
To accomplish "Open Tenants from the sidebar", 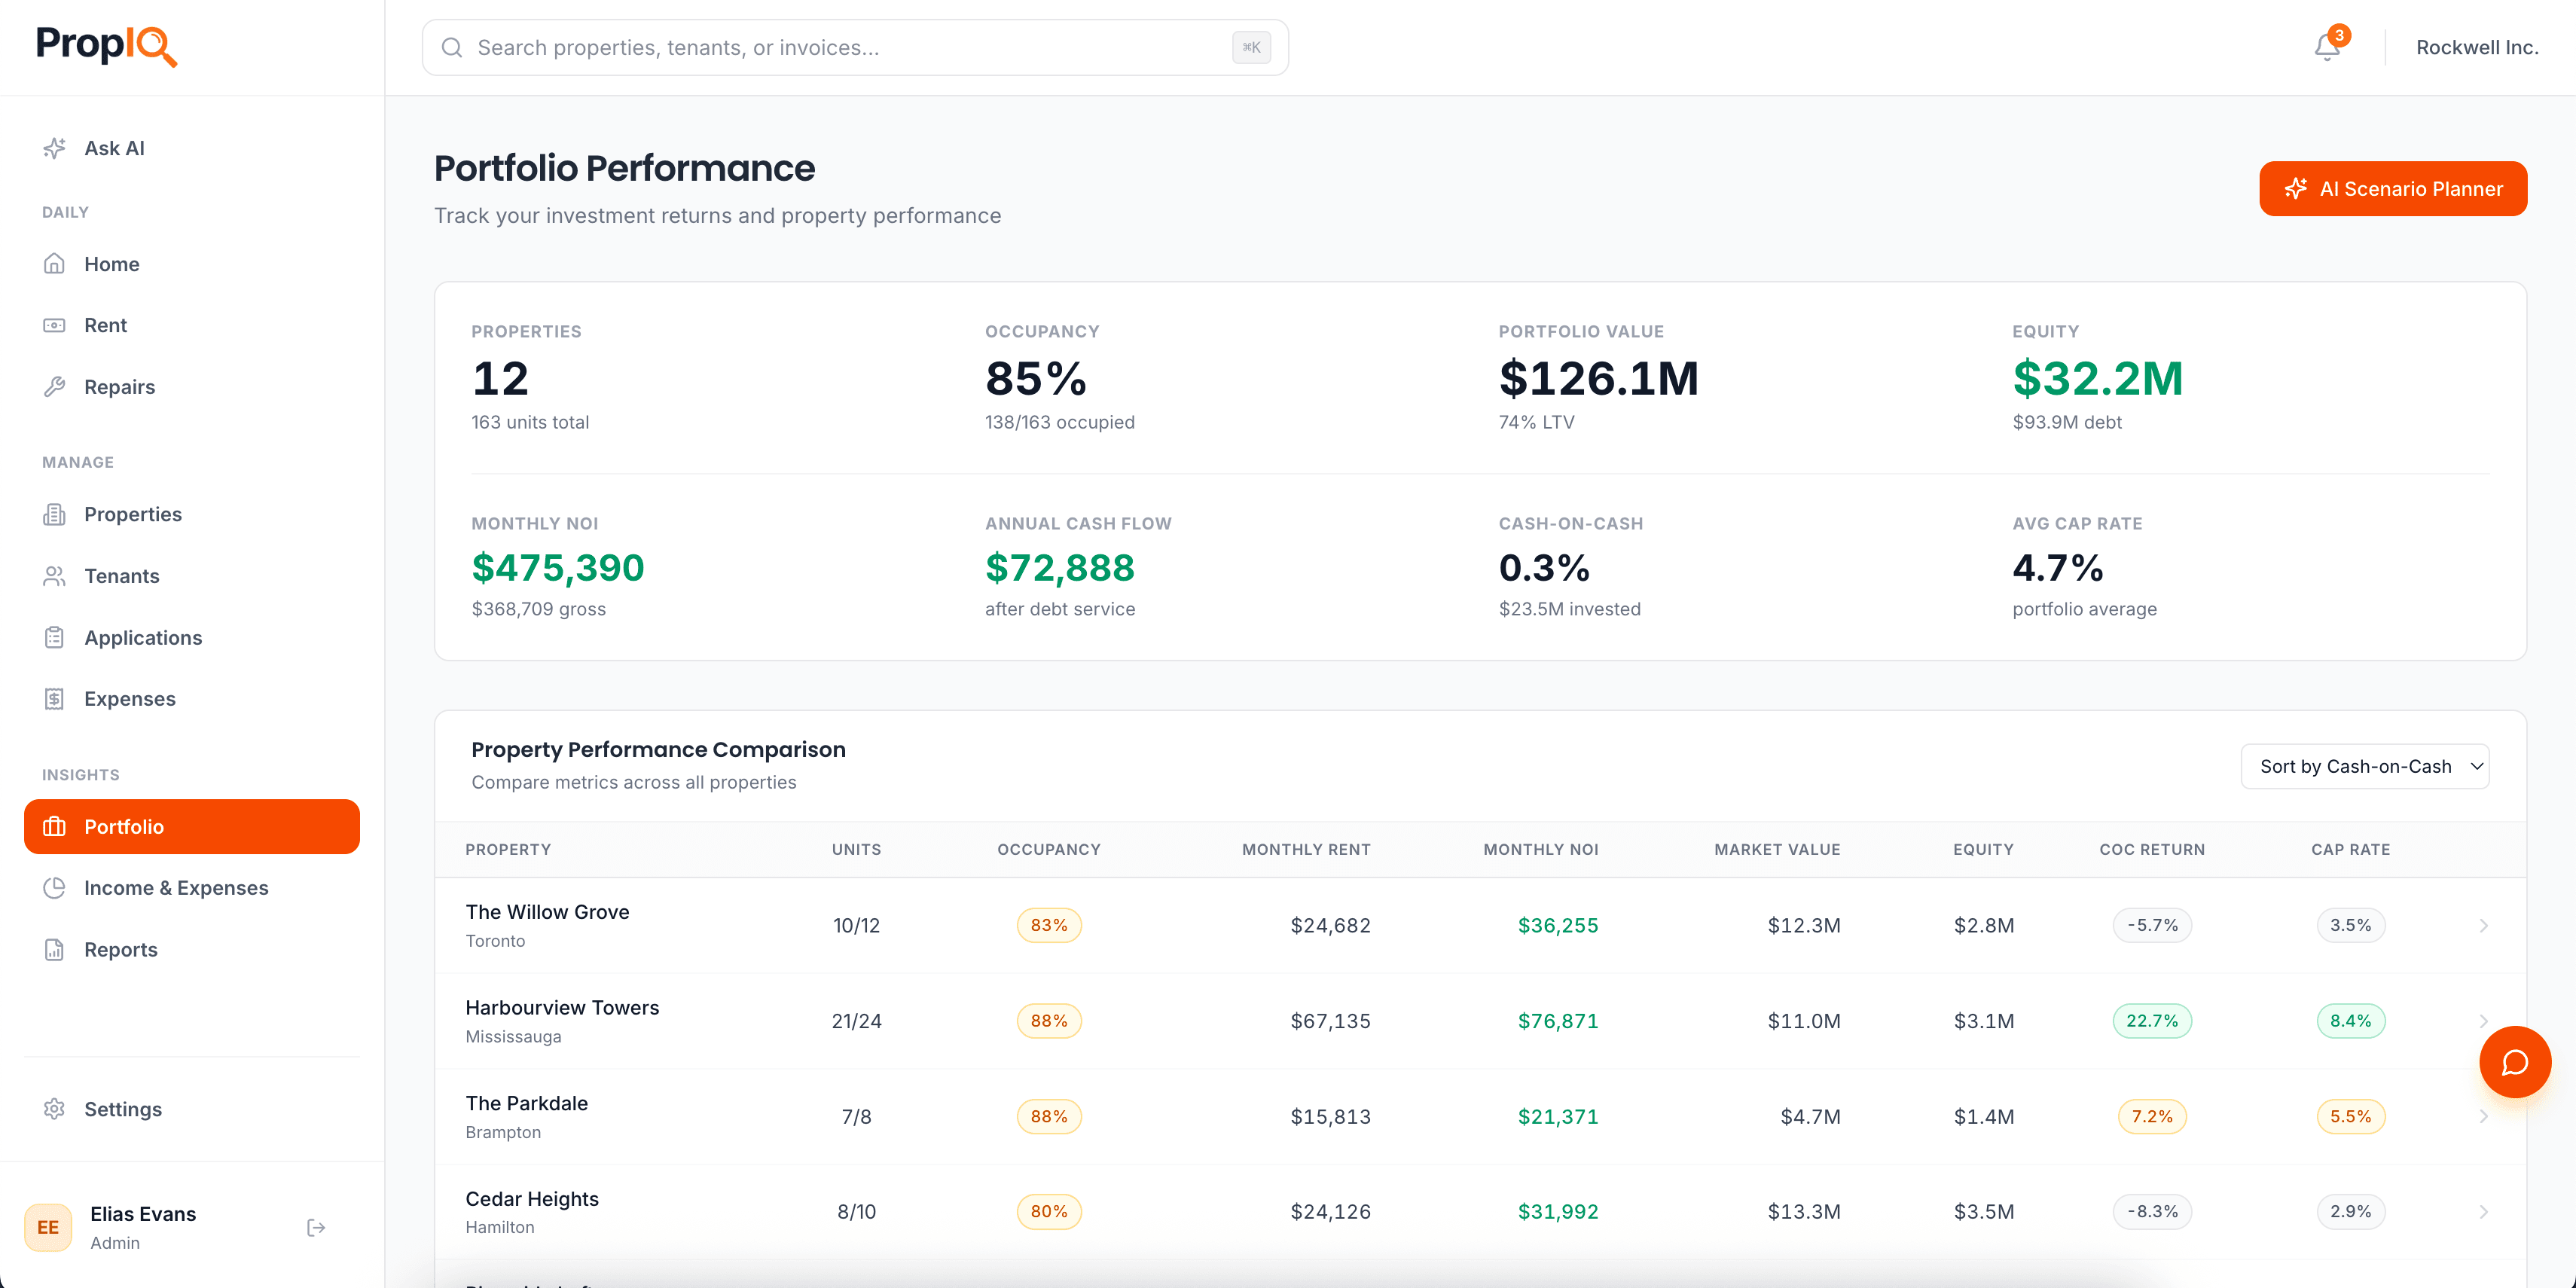I will [121, 576].
